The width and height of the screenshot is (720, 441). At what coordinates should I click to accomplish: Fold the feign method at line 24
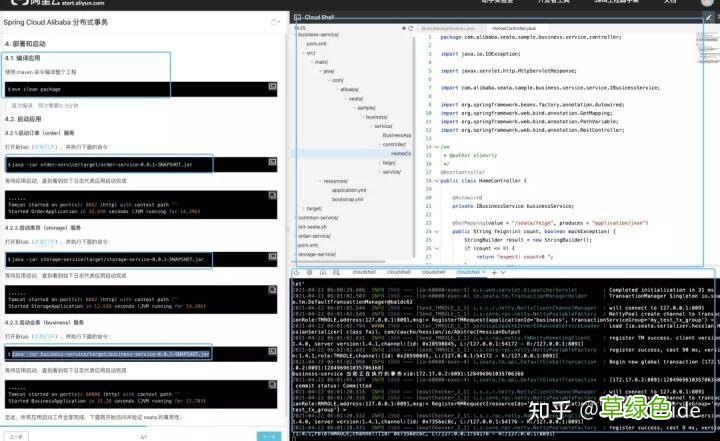tap(437, 232)
